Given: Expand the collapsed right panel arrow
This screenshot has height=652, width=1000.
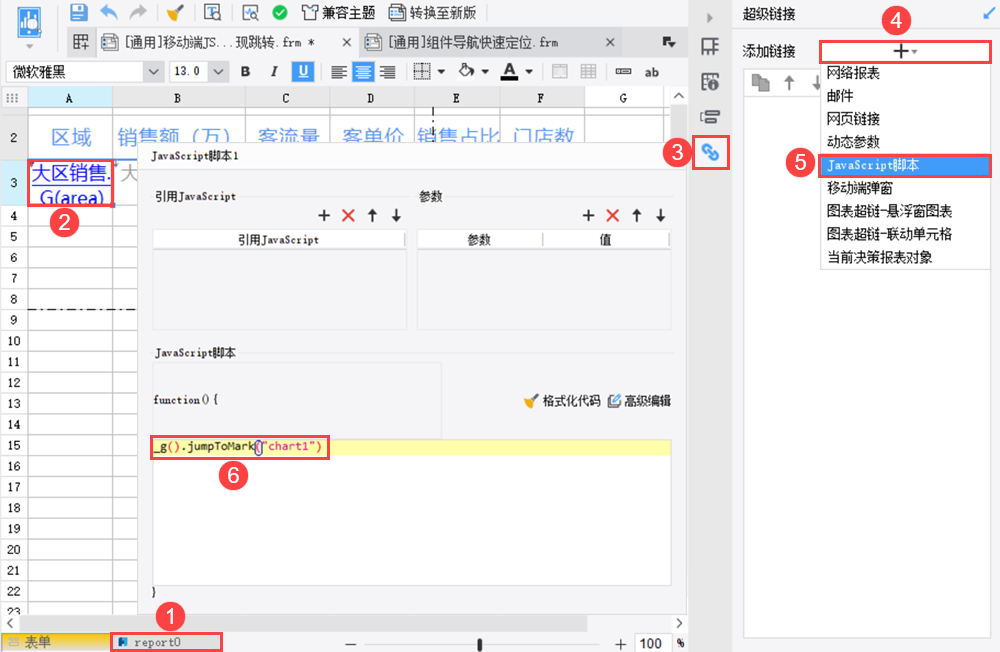Looking at the screenshot, I should (x=710, y=18).
